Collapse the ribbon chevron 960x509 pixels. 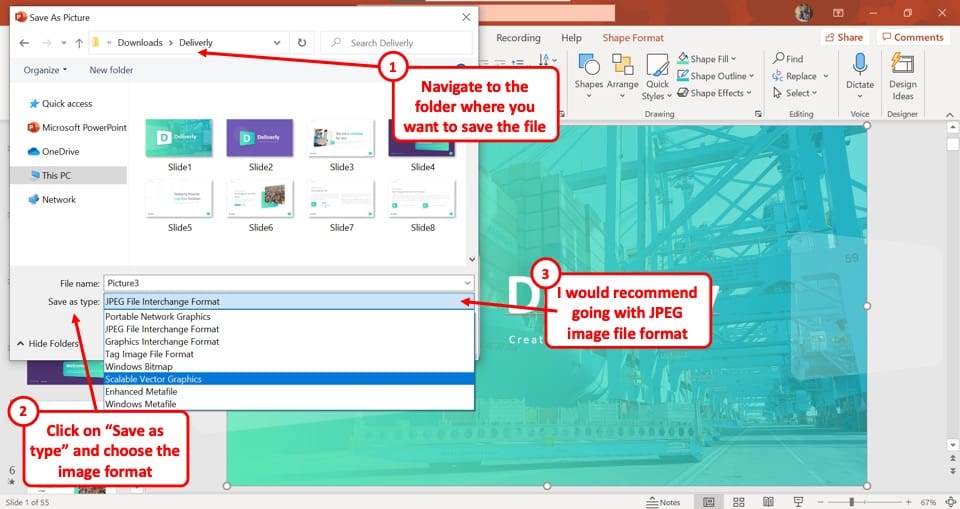950,115
